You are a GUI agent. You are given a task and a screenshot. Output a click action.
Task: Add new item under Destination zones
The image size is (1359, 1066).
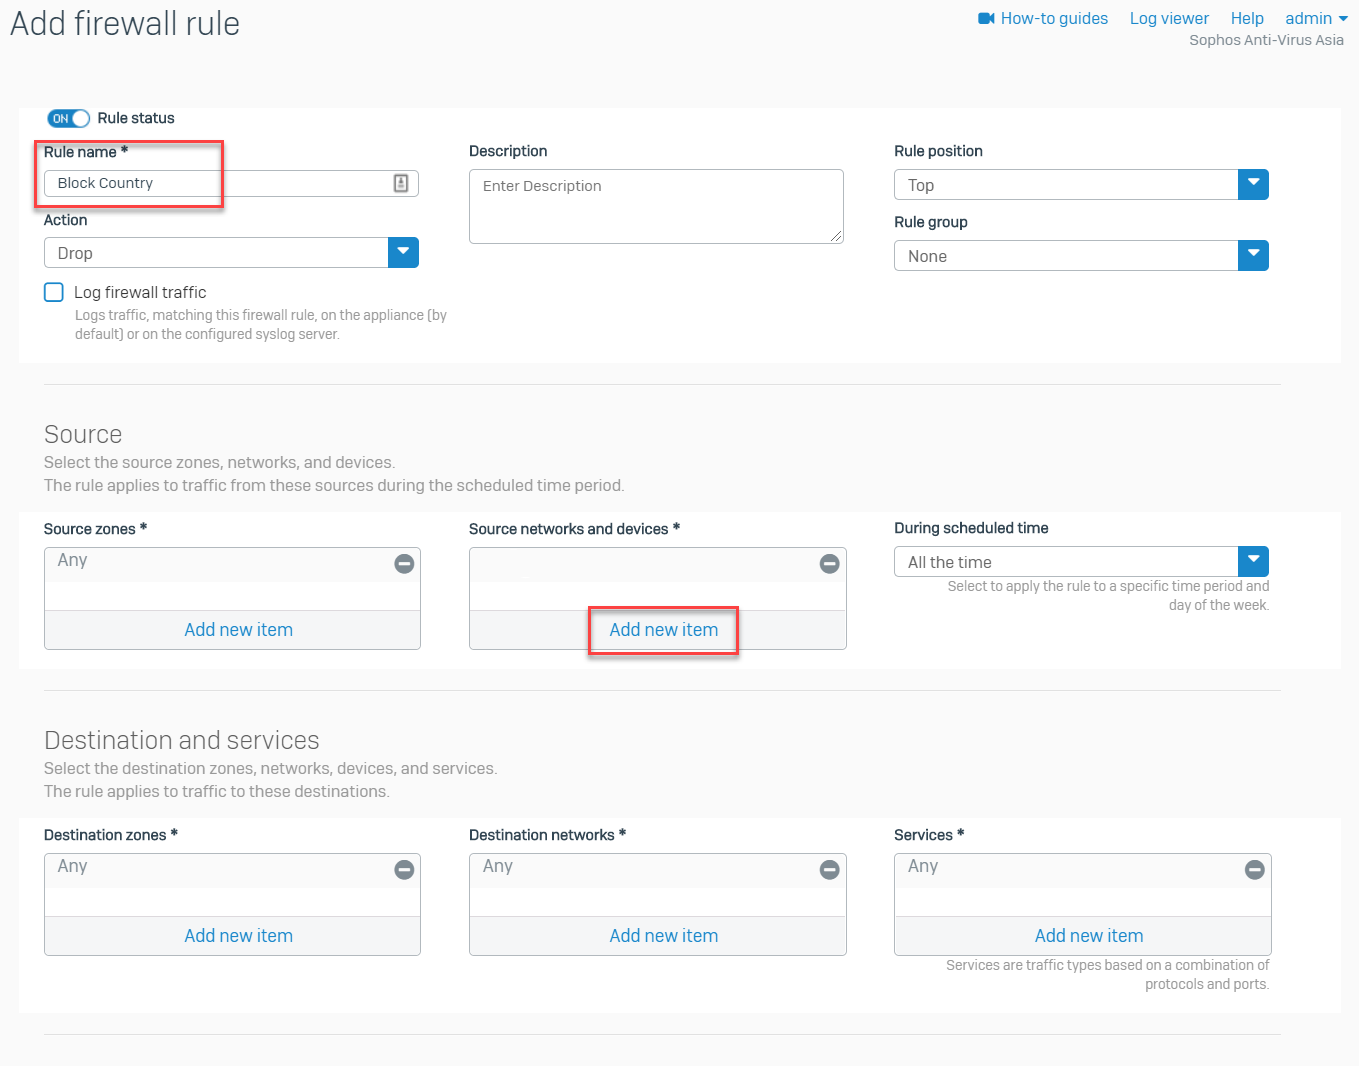point(238,935)
